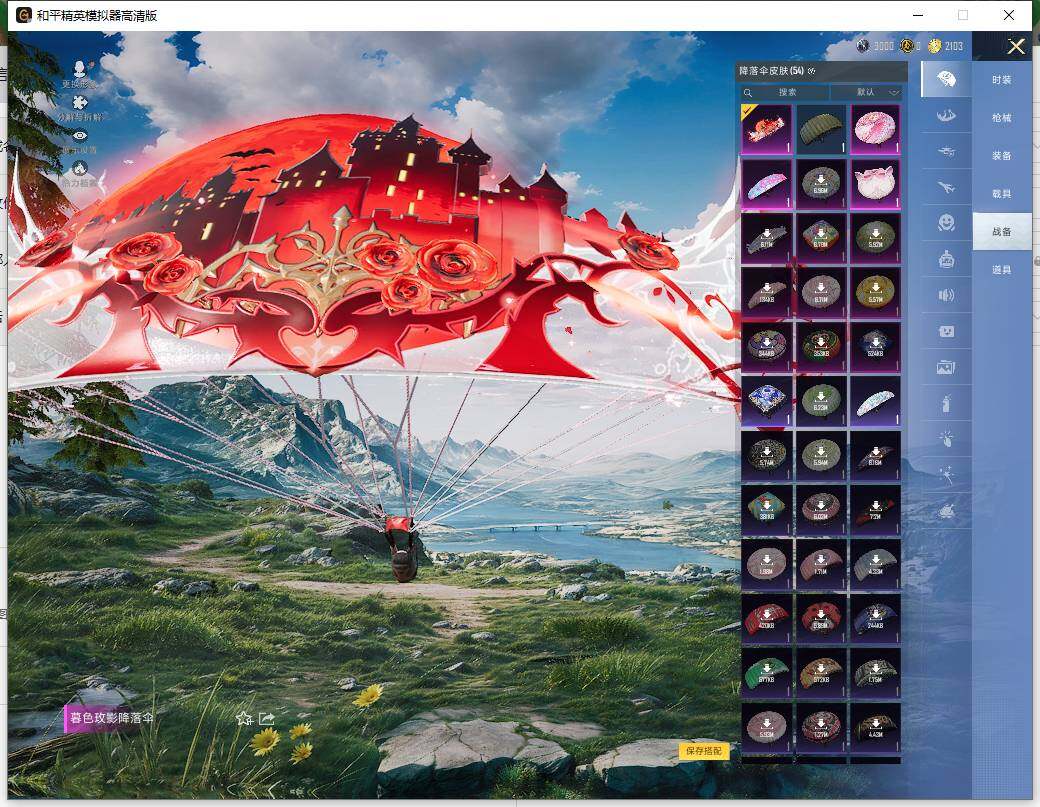Select the pink cat-eared parachute thumbnail

875,183
